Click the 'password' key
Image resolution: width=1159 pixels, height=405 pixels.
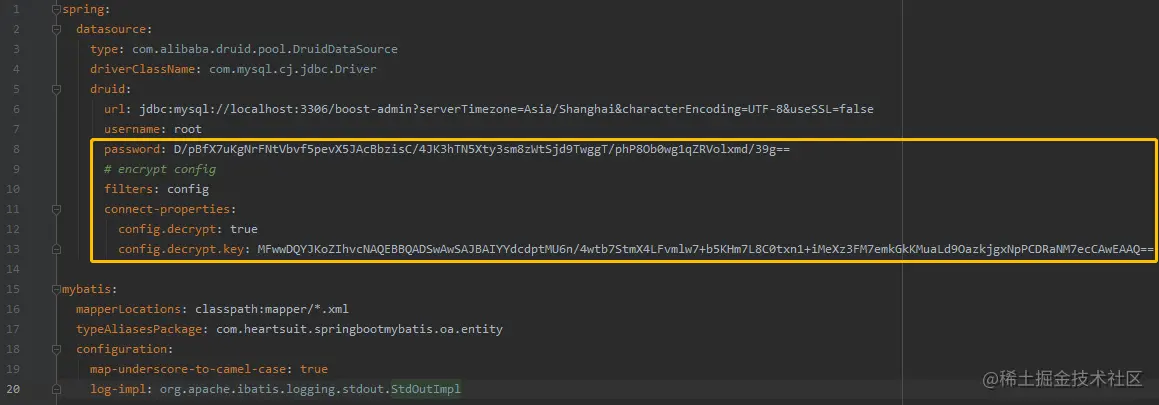132,149
